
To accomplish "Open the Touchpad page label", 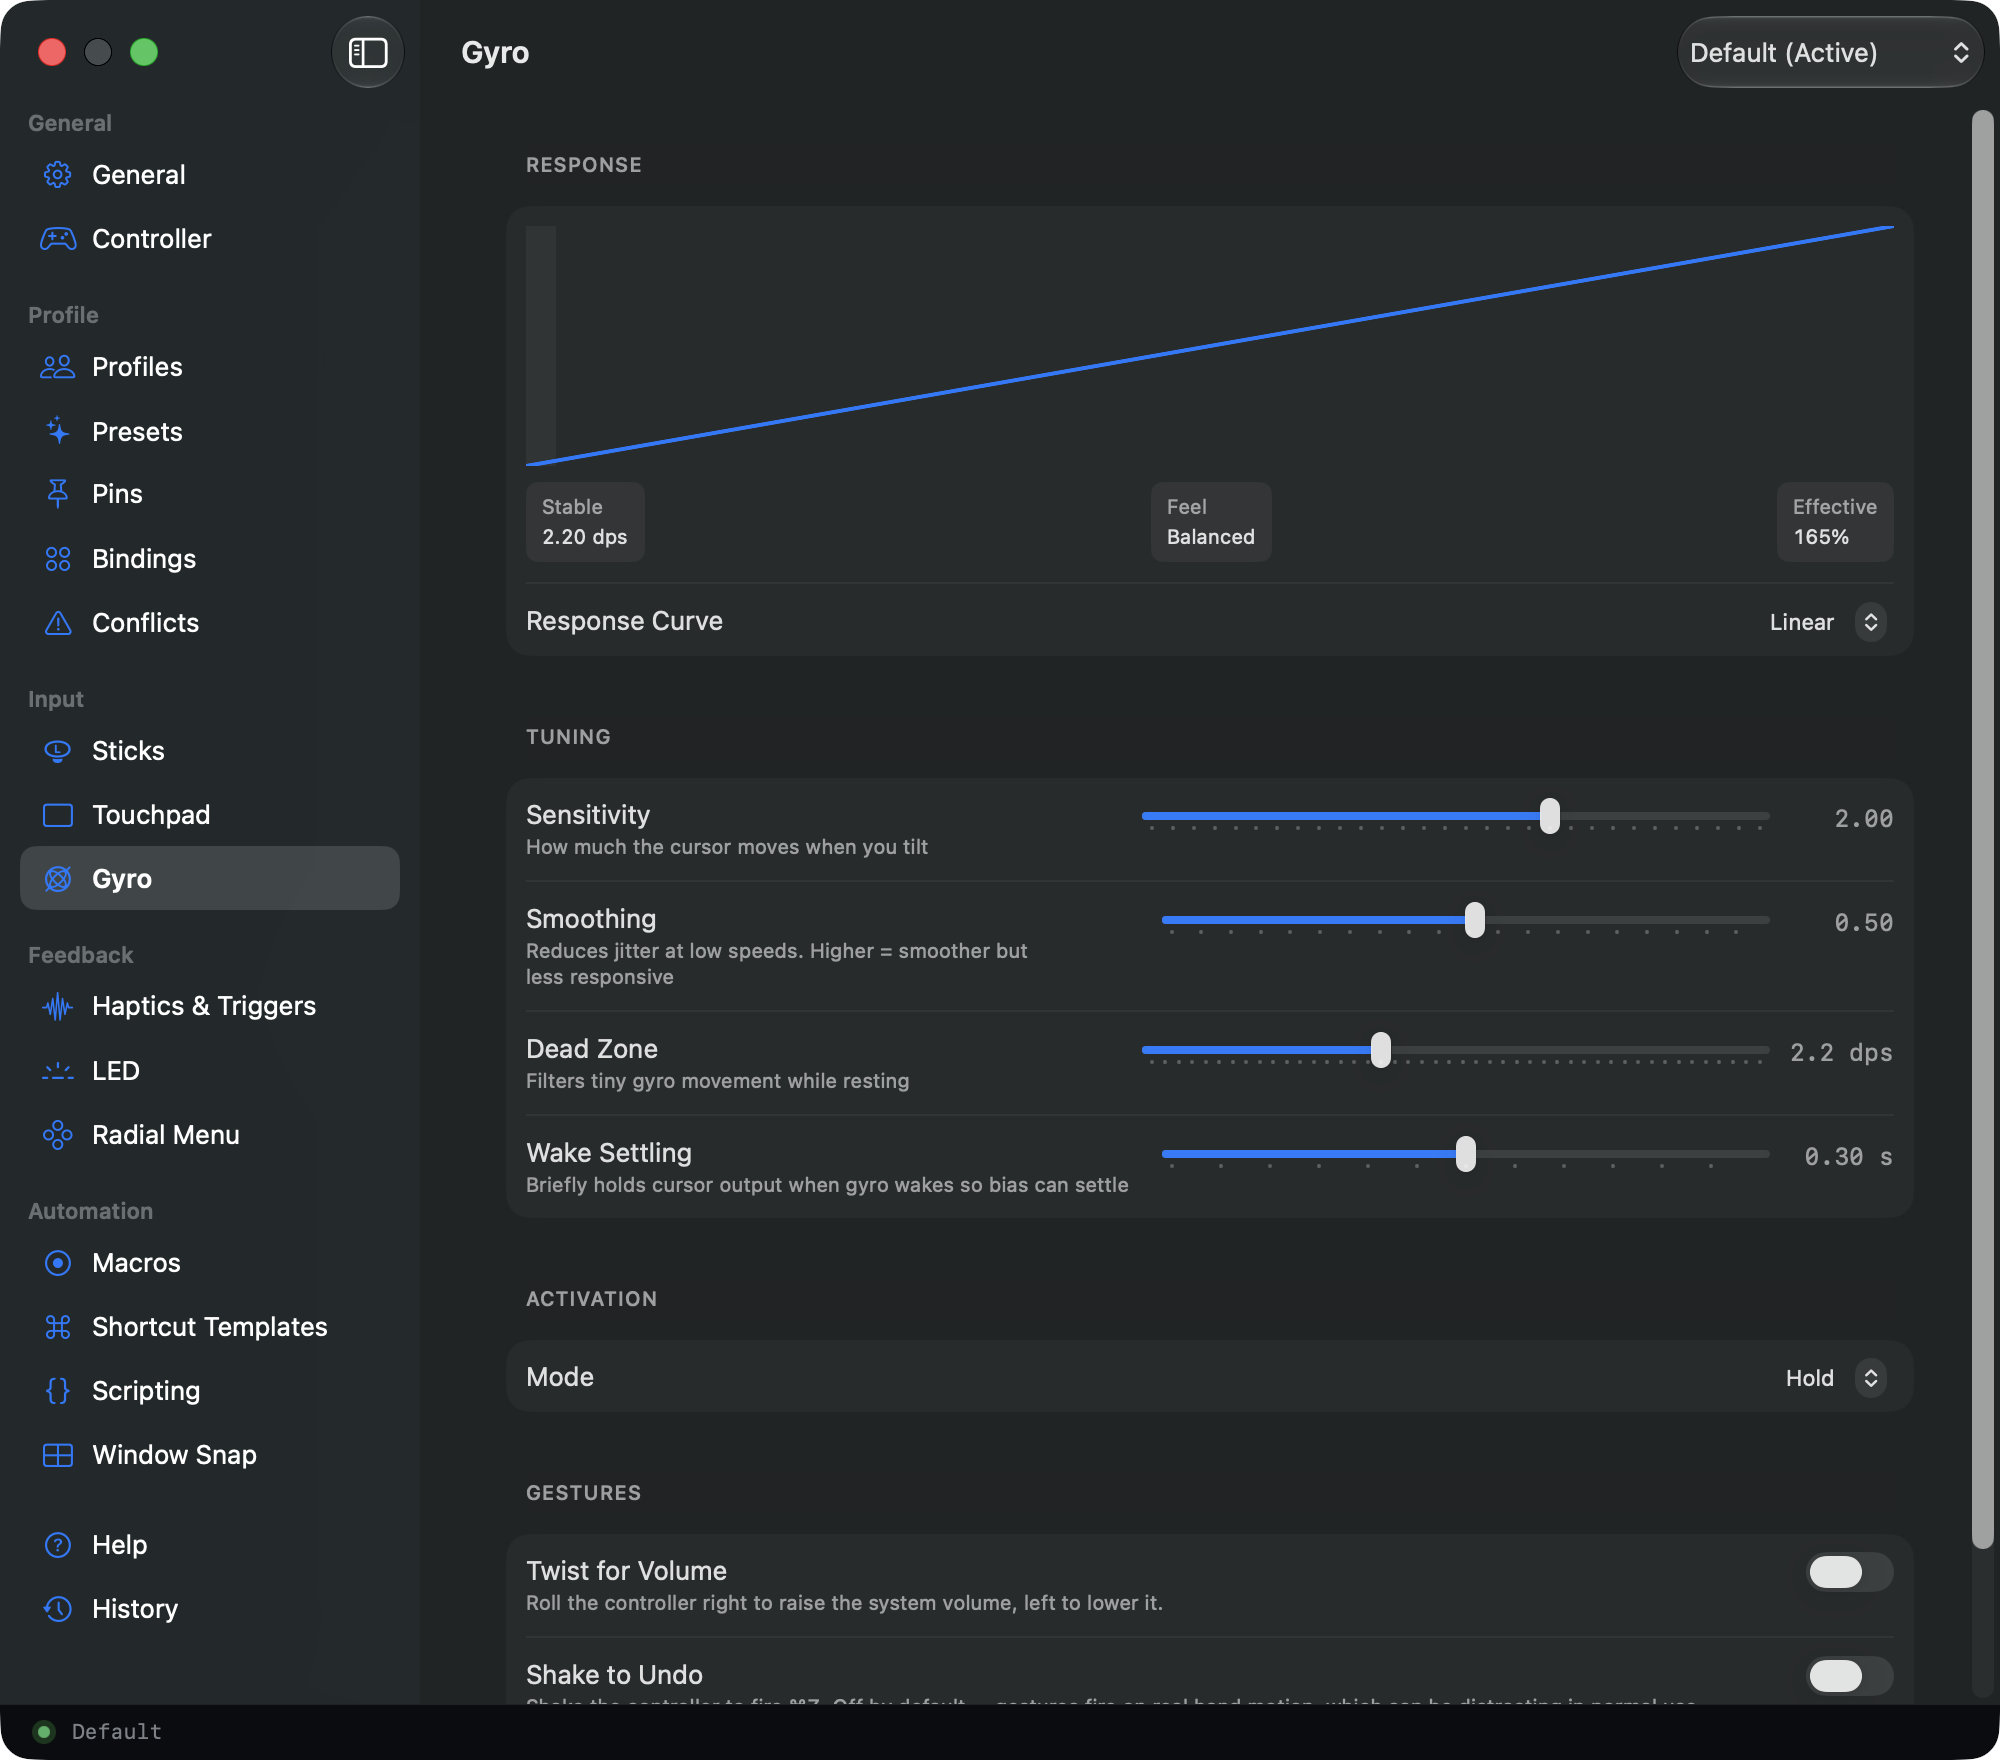I will 151,815.
